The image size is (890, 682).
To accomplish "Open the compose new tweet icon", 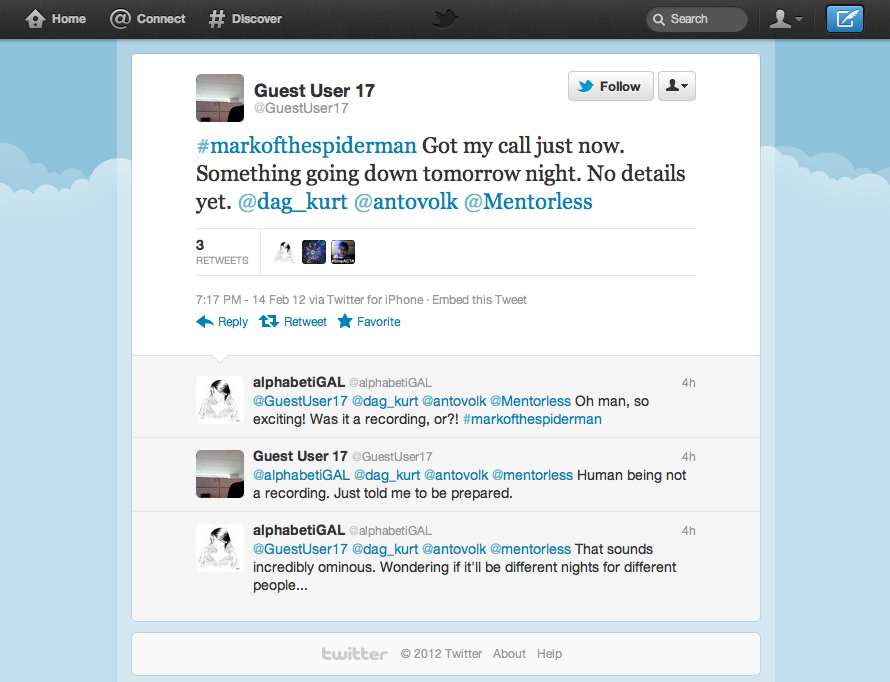I will coord(844,19).
